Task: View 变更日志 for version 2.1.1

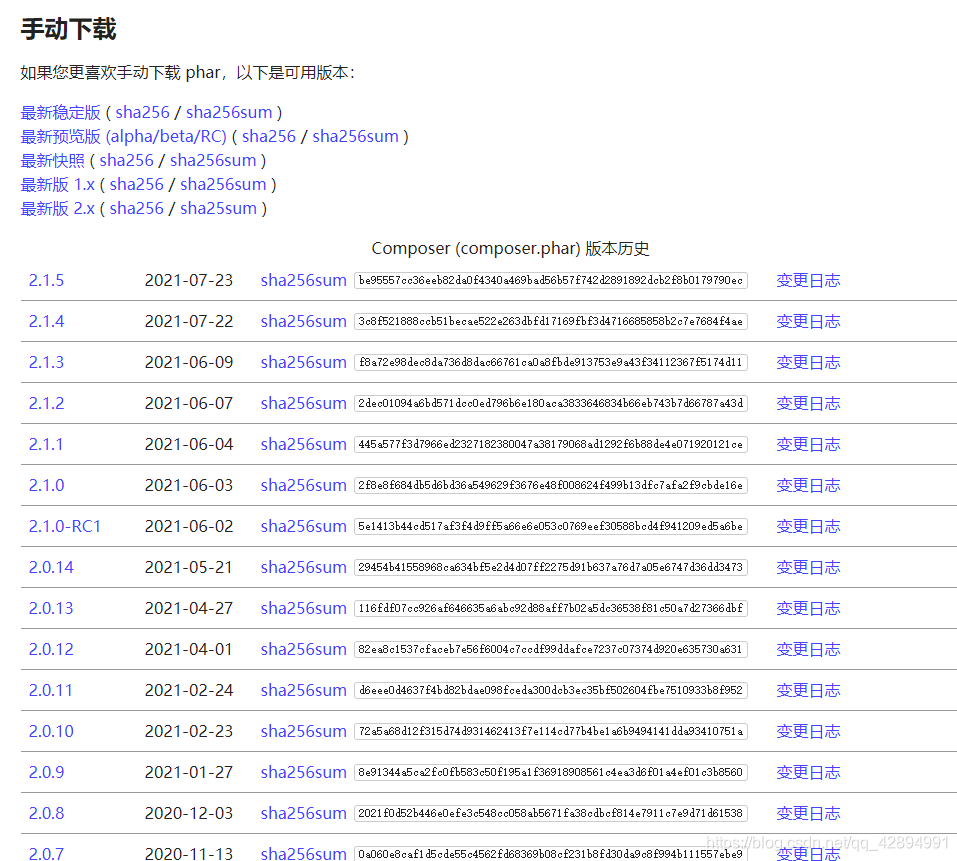Action: 808,444
